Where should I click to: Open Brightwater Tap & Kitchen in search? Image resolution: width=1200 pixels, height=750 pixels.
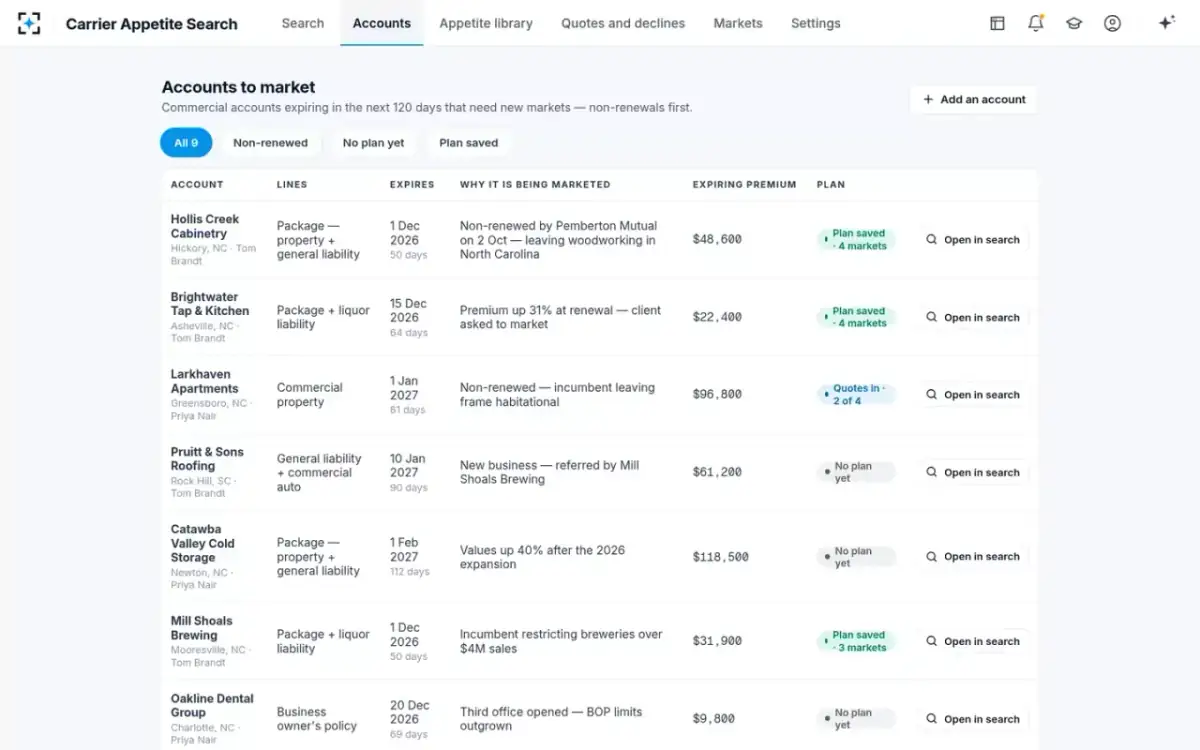coord(973,317)
